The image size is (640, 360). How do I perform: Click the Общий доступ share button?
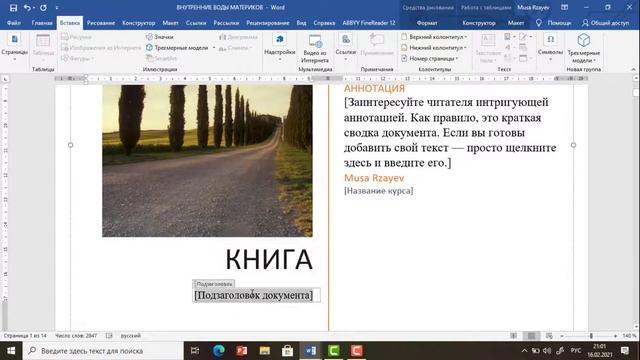point(606,23)
